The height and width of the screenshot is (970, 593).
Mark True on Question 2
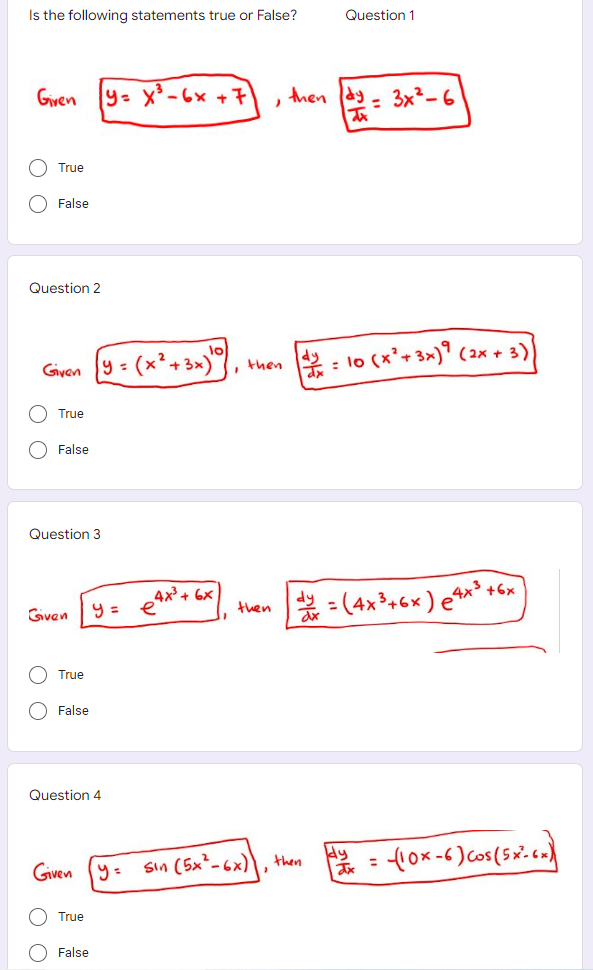tap(38, 414)
